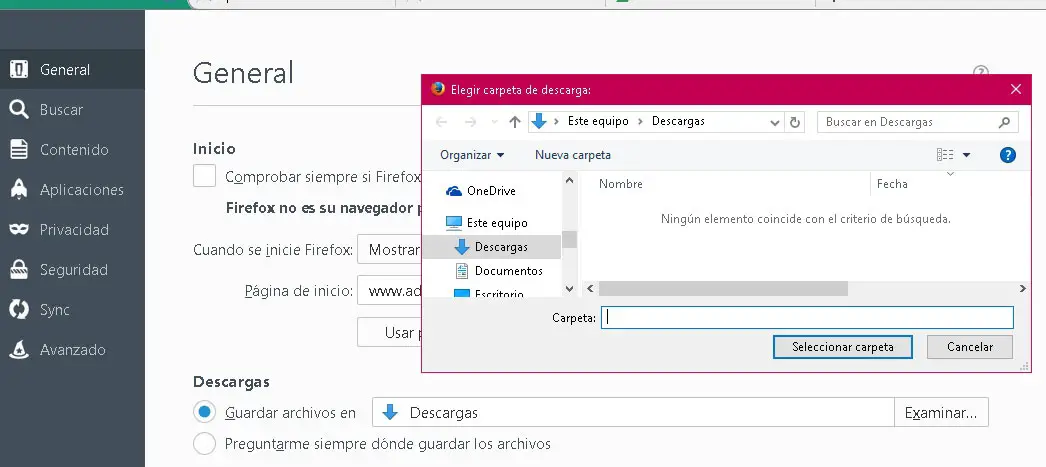Click the Descargas folder path field
This screenshot has width=1046, height=467.
pyautogui.click(x=633, y=412)
